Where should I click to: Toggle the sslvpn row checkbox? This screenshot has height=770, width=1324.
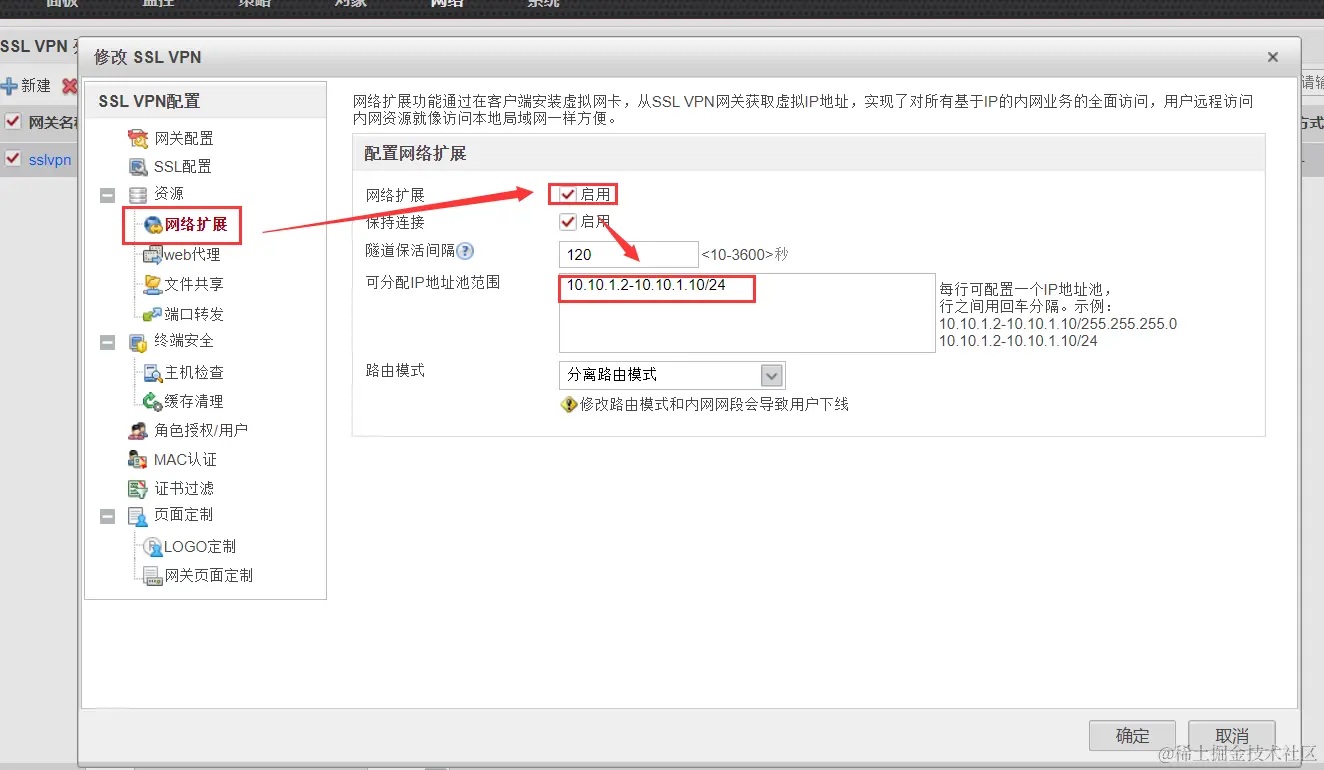(x=13, y=158)
